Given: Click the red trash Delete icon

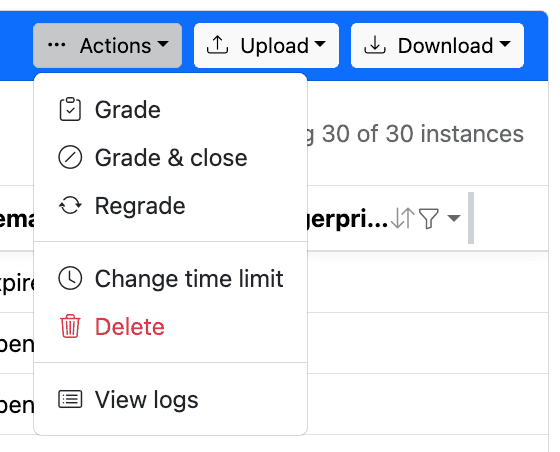Looking at the screenshot, I should [70, 326].
